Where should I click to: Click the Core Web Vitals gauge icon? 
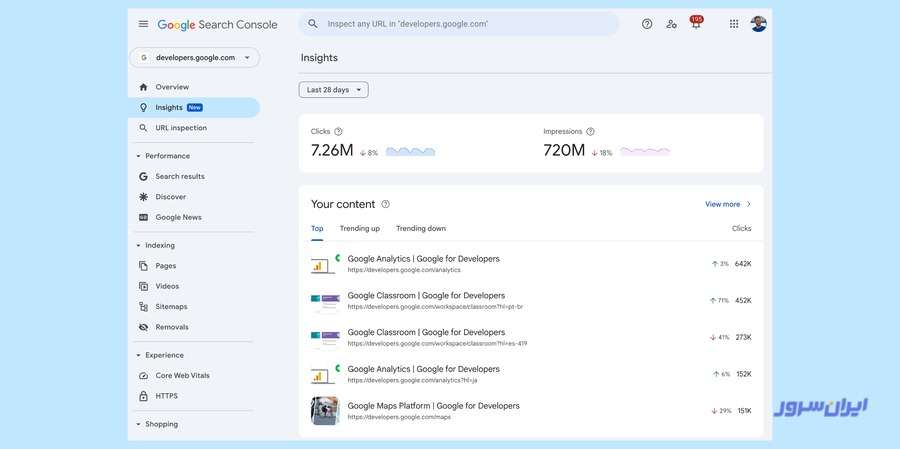coord(143,376)
